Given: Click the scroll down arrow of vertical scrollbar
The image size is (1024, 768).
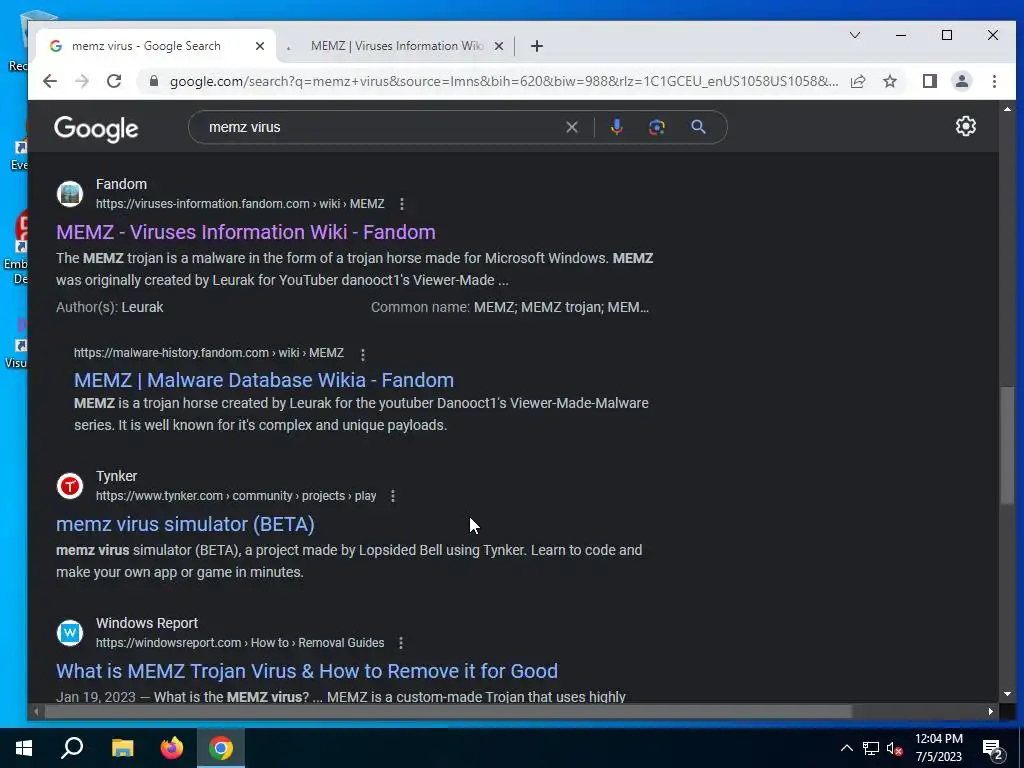Looking at the screenshot, I should (x=1007, y=694).
